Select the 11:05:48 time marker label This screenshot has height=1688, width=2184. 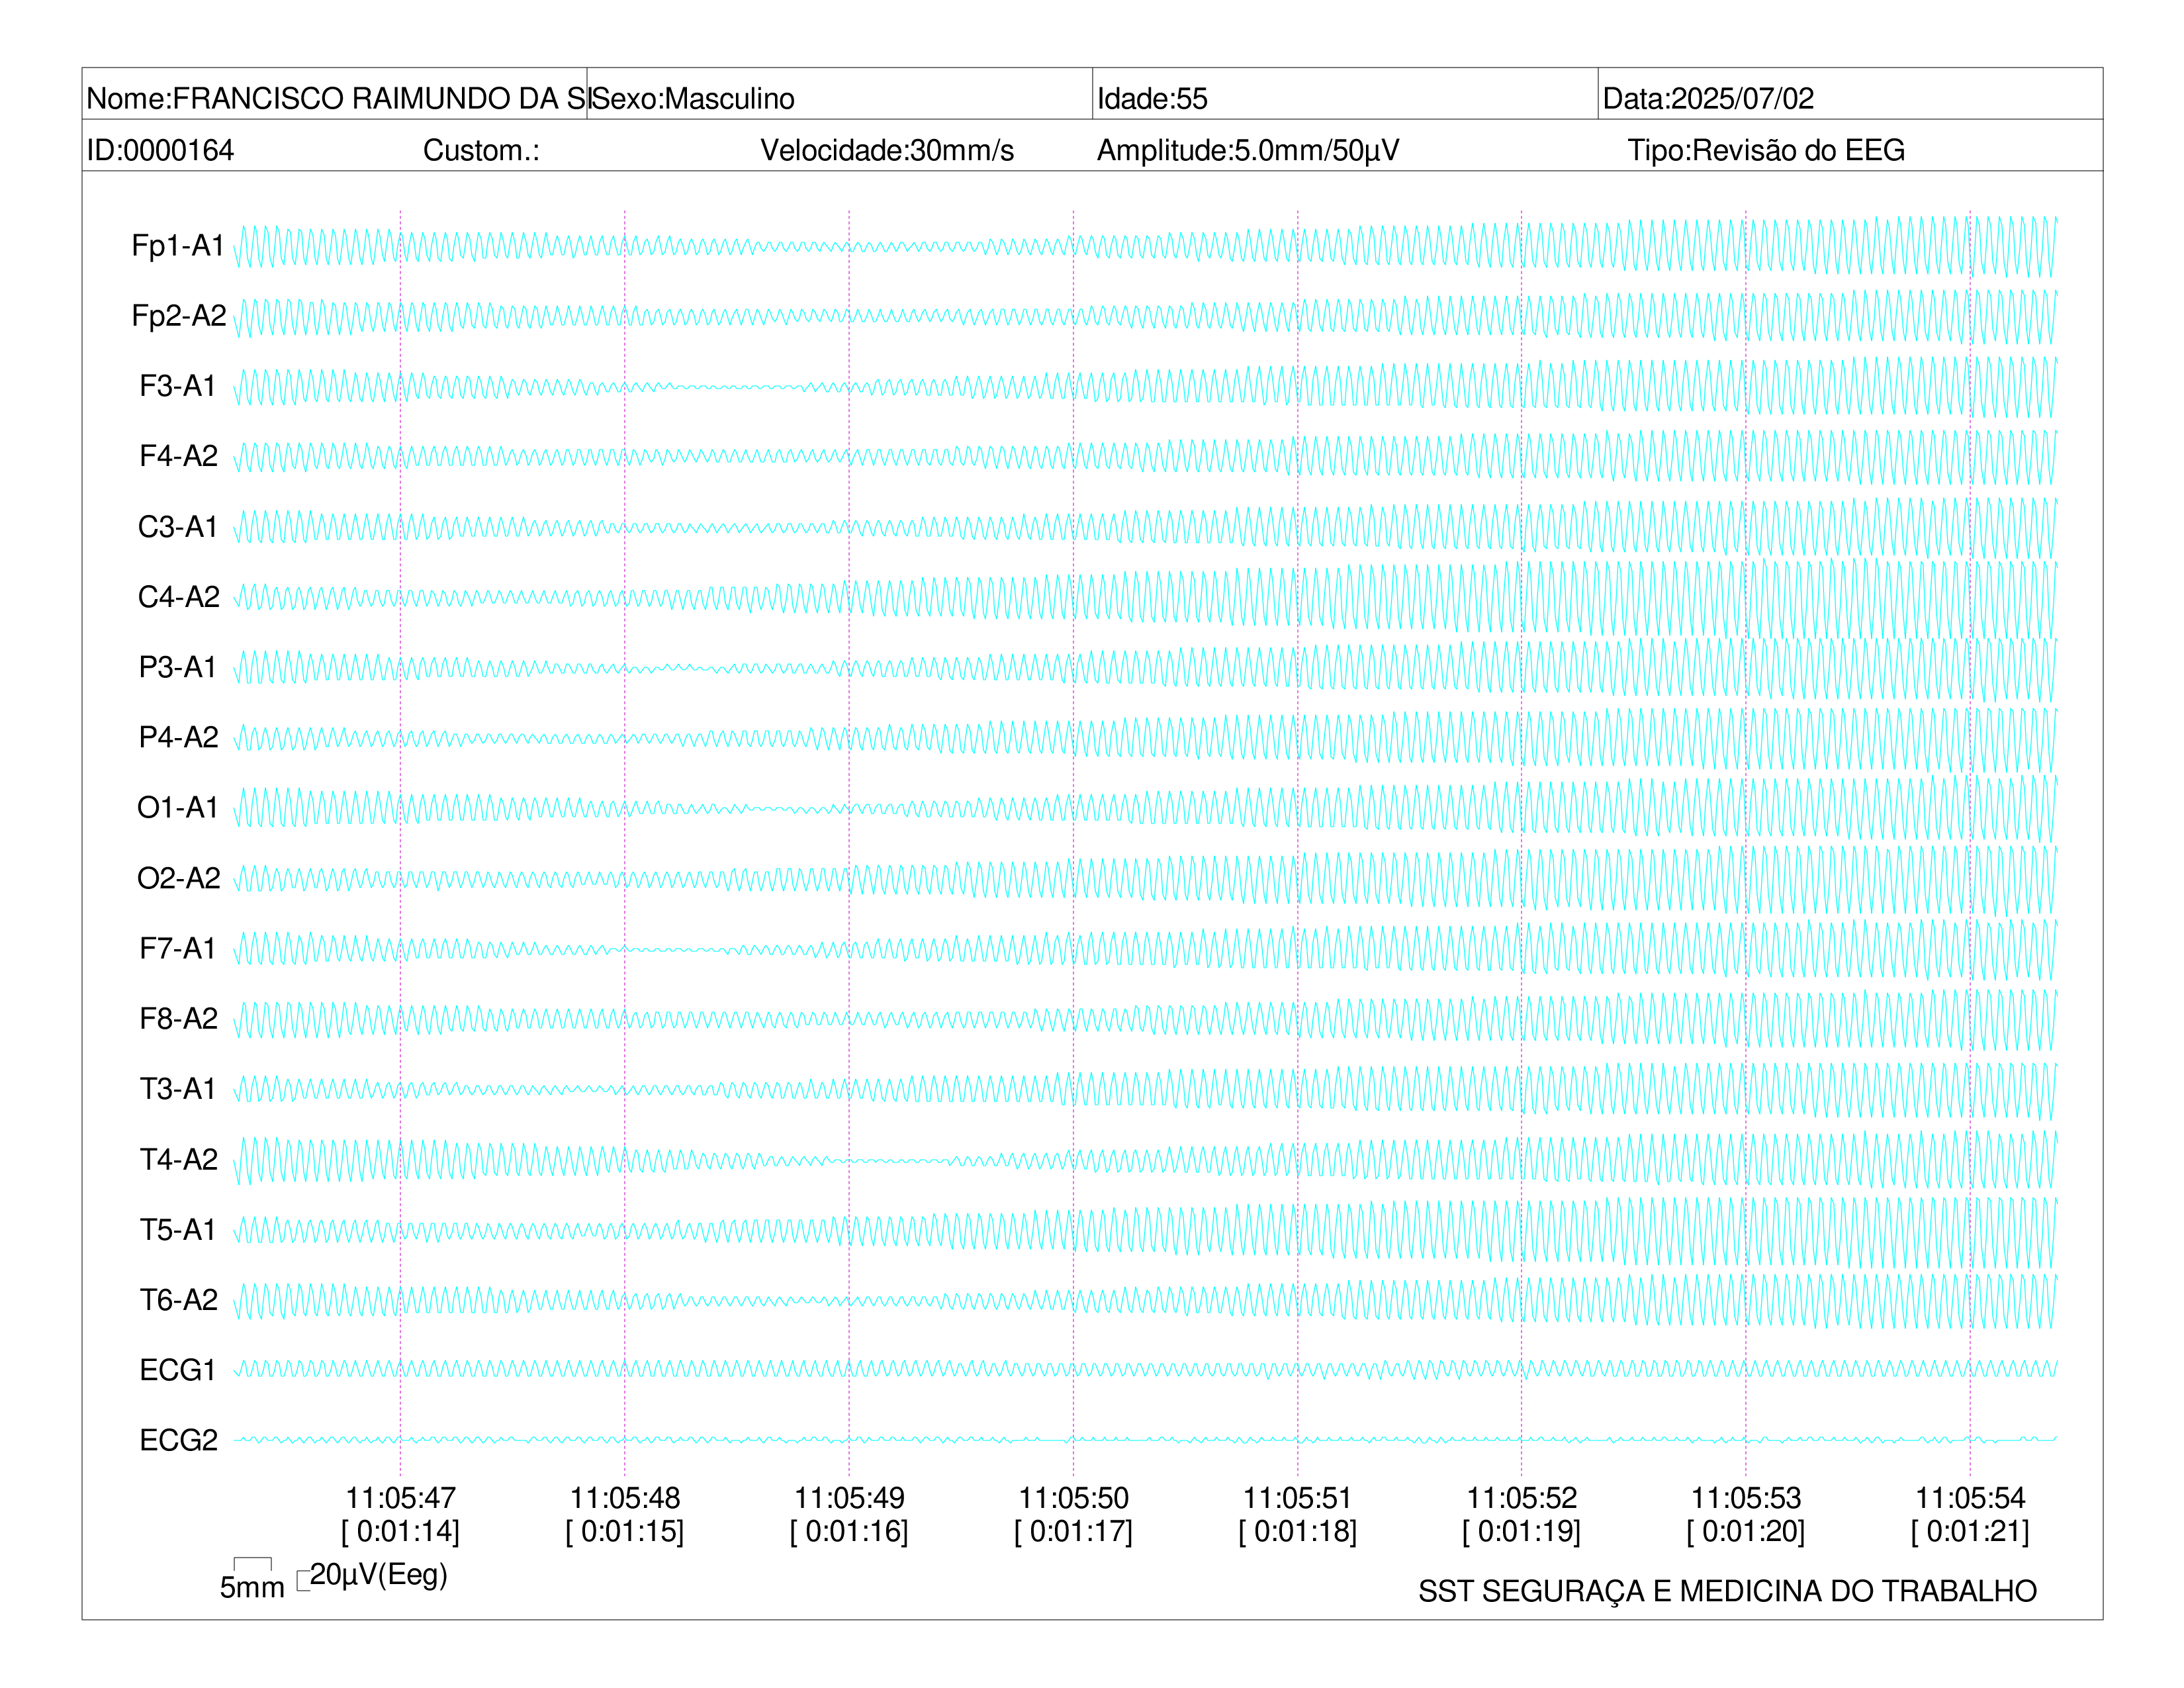coord(625,1498)
